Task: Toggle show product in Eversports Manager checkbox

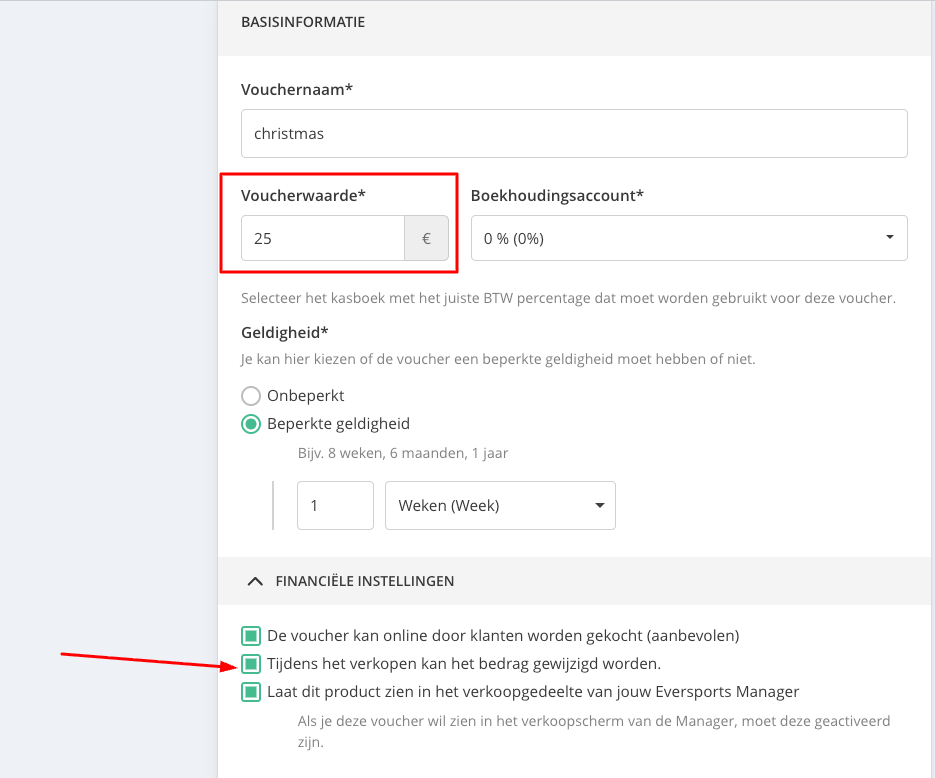Action: (x=250, y=691)
